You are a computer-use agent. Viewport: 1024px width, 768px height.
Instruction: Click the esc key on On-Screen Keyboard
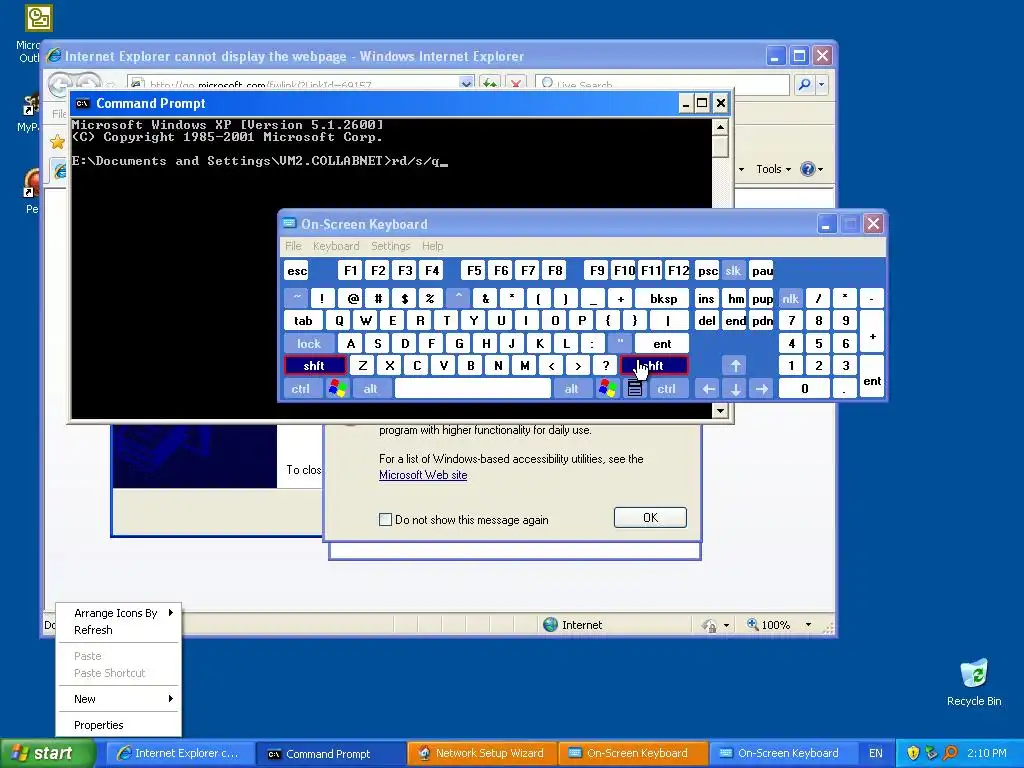pyautogui.click(x=296, y=271)
